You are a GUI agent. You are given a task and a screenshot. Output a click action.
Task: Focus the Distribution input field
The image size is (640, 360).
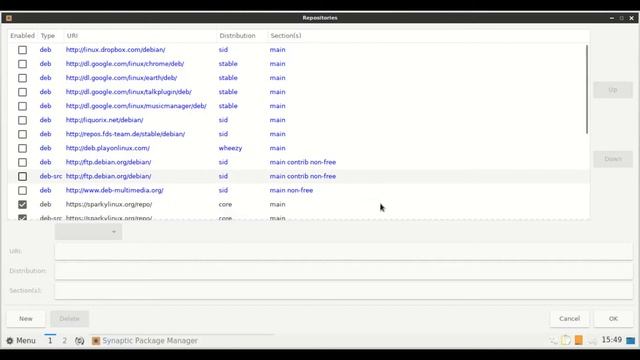tap(344, 271)
